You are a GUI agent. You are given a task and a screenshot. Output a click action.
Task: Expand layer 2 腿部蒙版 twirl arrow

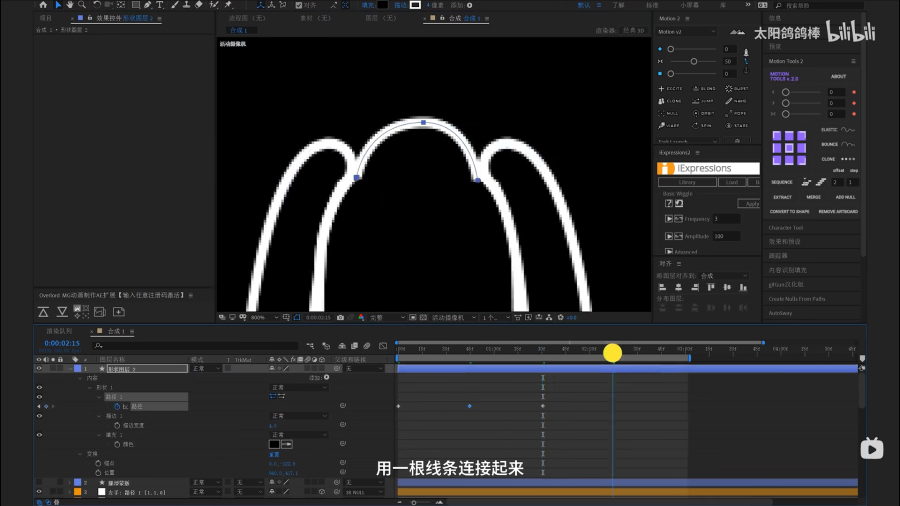pyautogui.click(x=70, y=482)
